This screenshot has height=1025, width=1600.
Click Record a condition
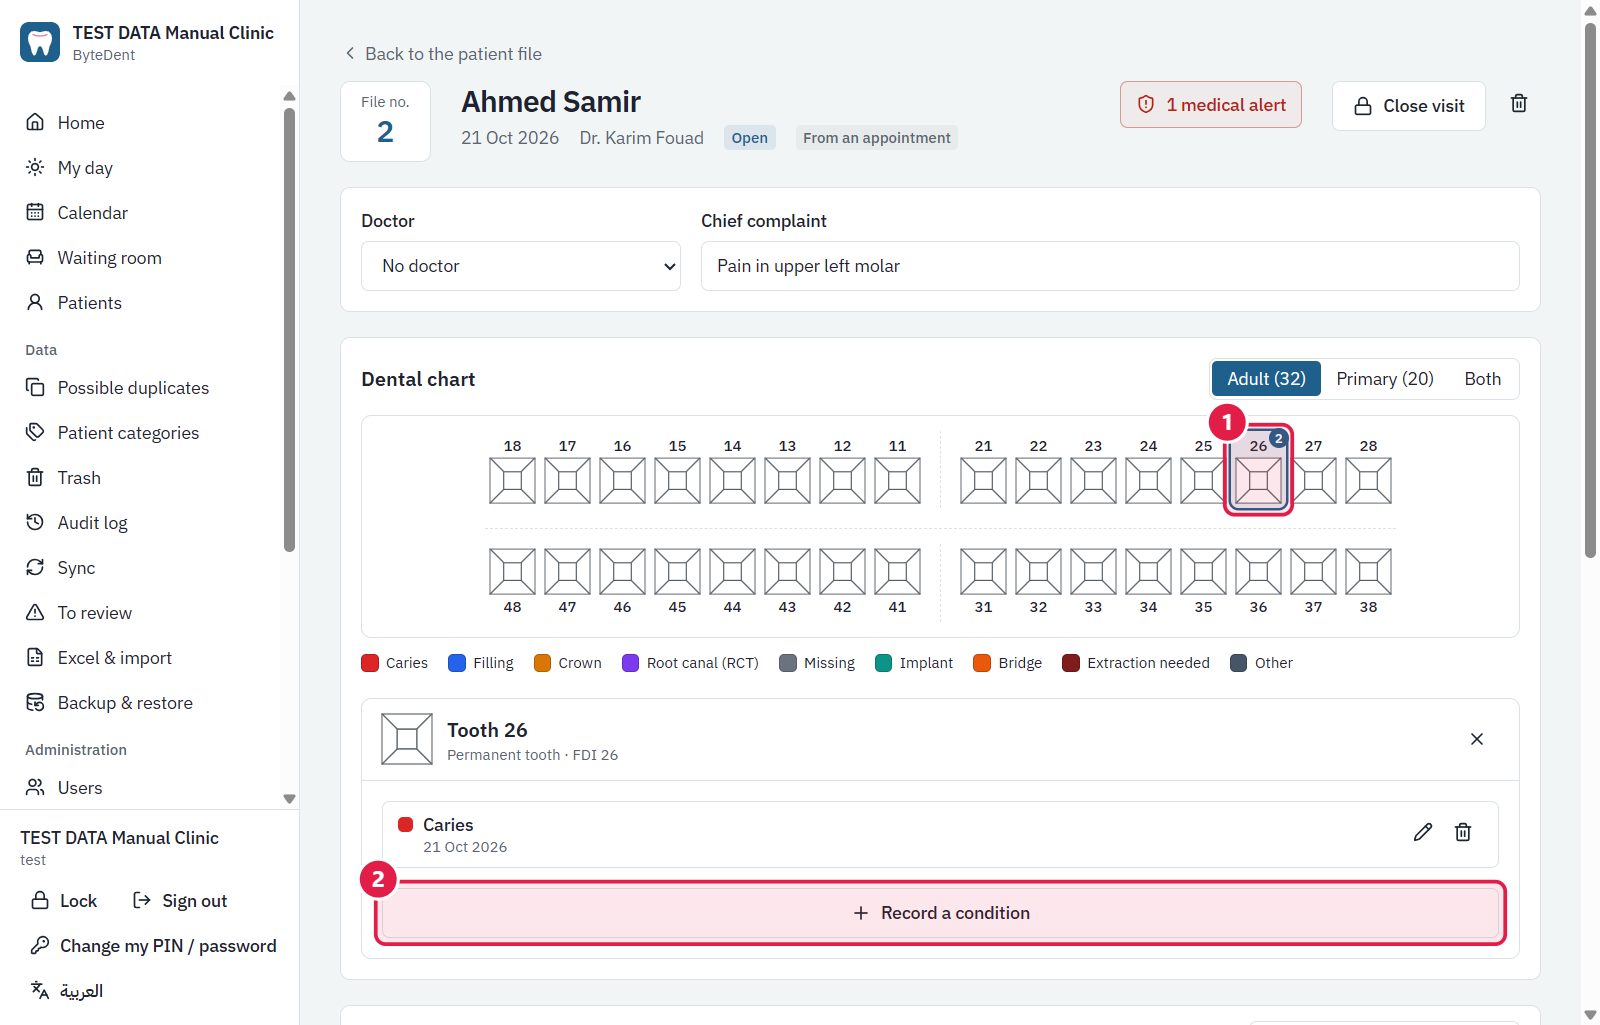pyautogui.click(x=940, y=913)
